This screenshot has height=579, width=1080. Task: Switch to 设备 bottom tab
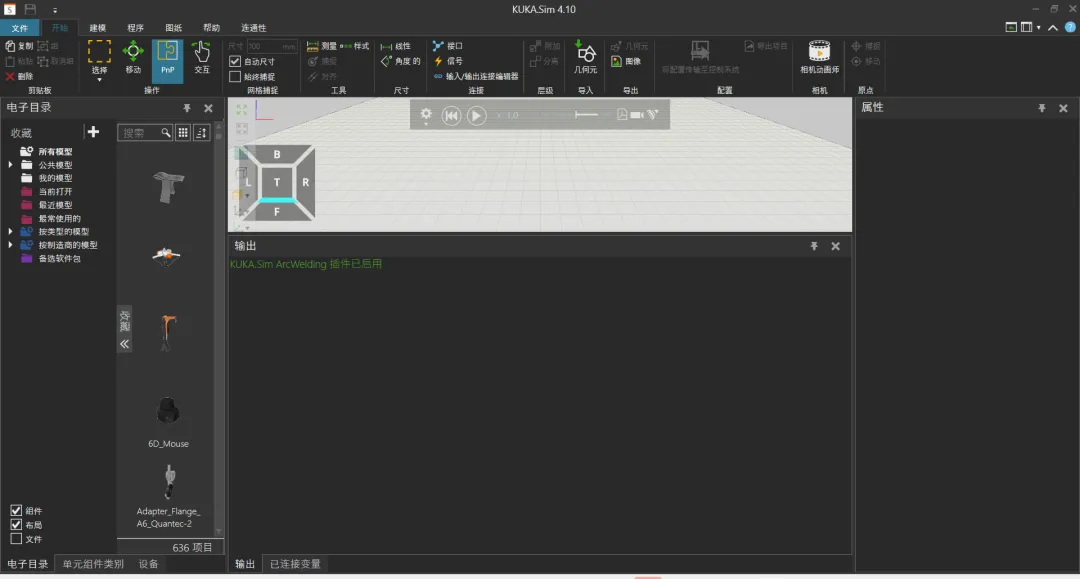[x=148, y=564]
